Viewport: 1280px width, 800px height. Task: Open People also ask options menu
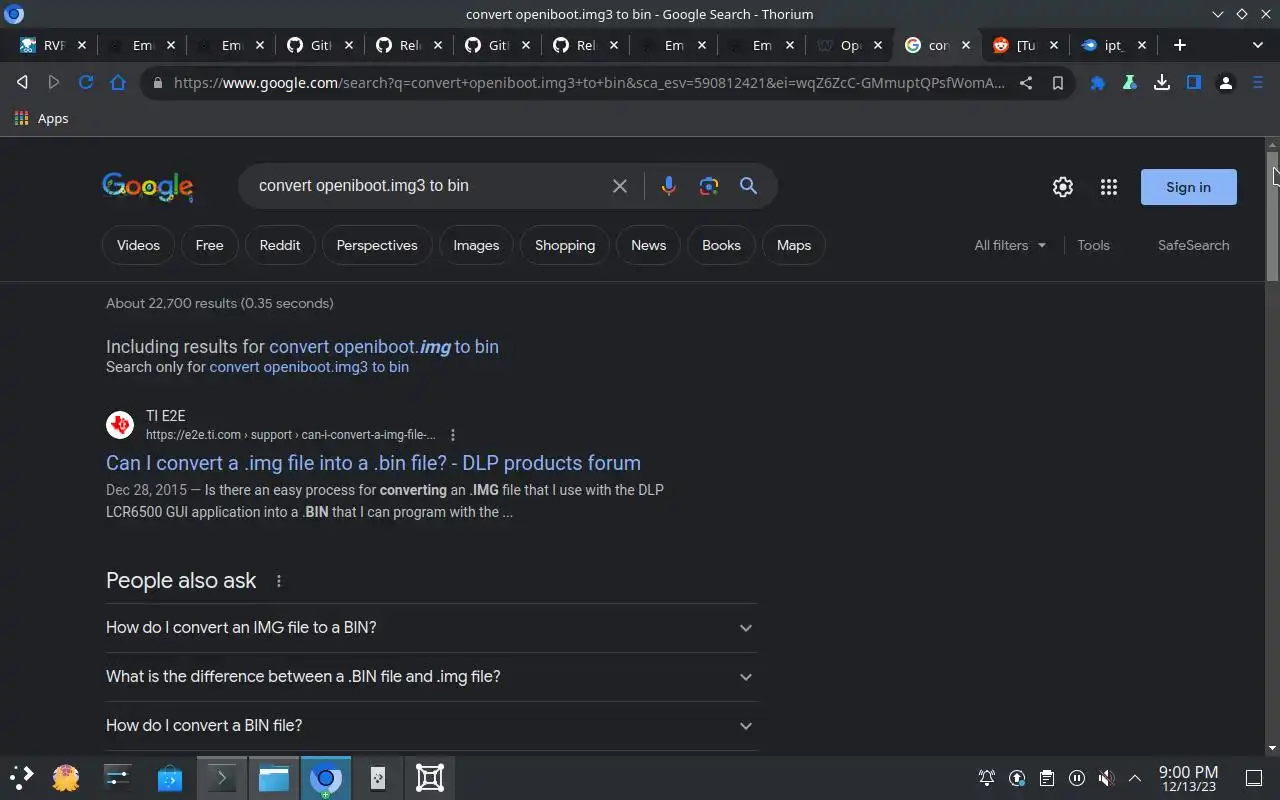[279, 581]
